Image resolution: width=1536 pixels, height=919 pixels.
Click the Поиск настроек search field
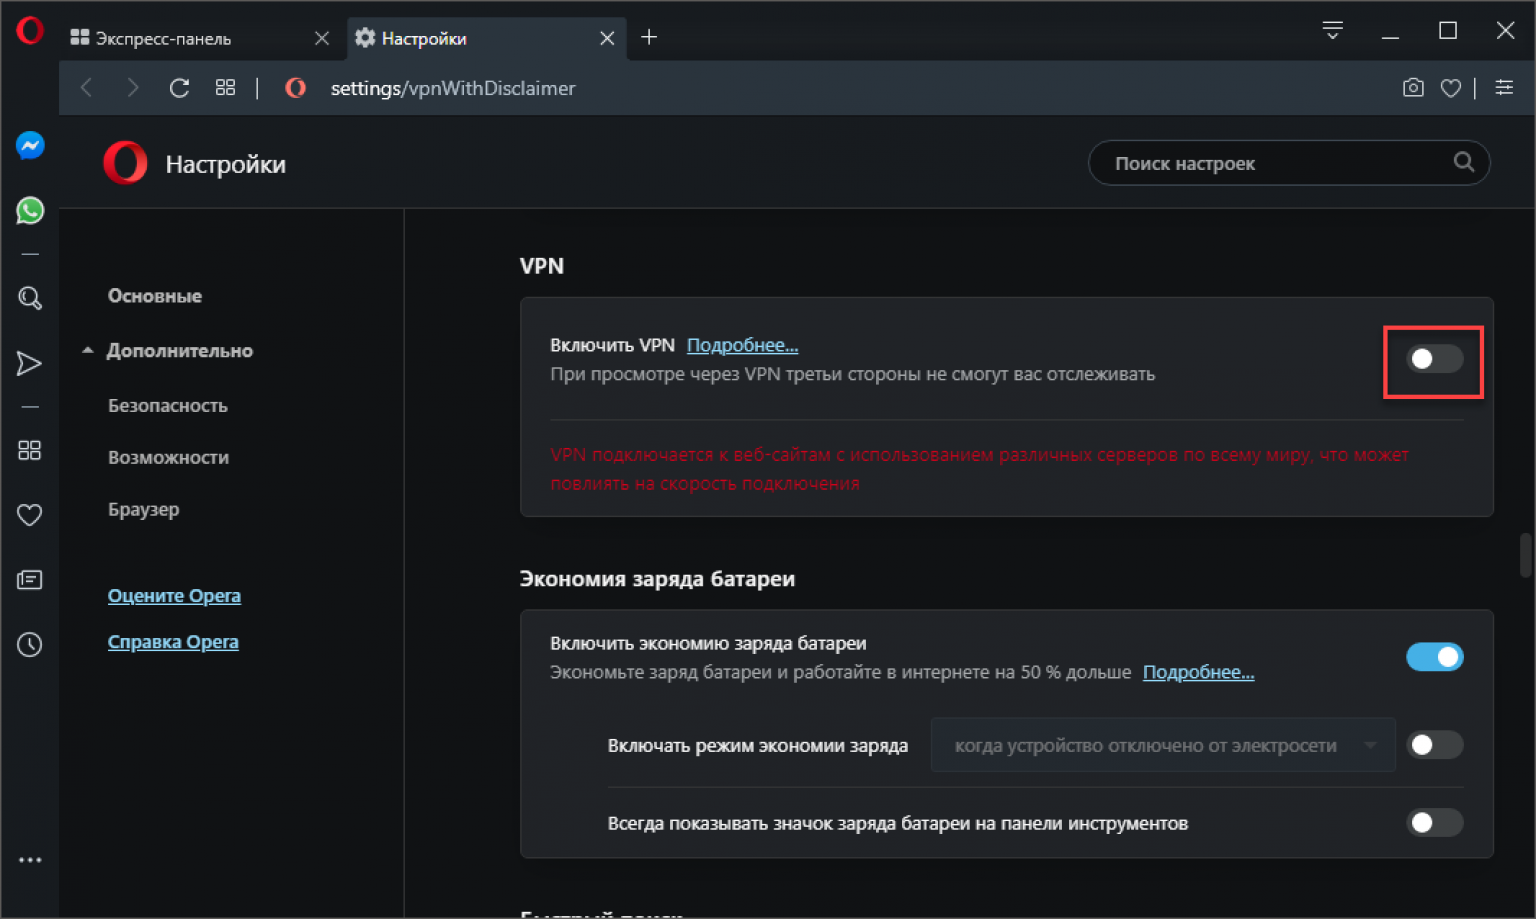(x=1289, y=163)
